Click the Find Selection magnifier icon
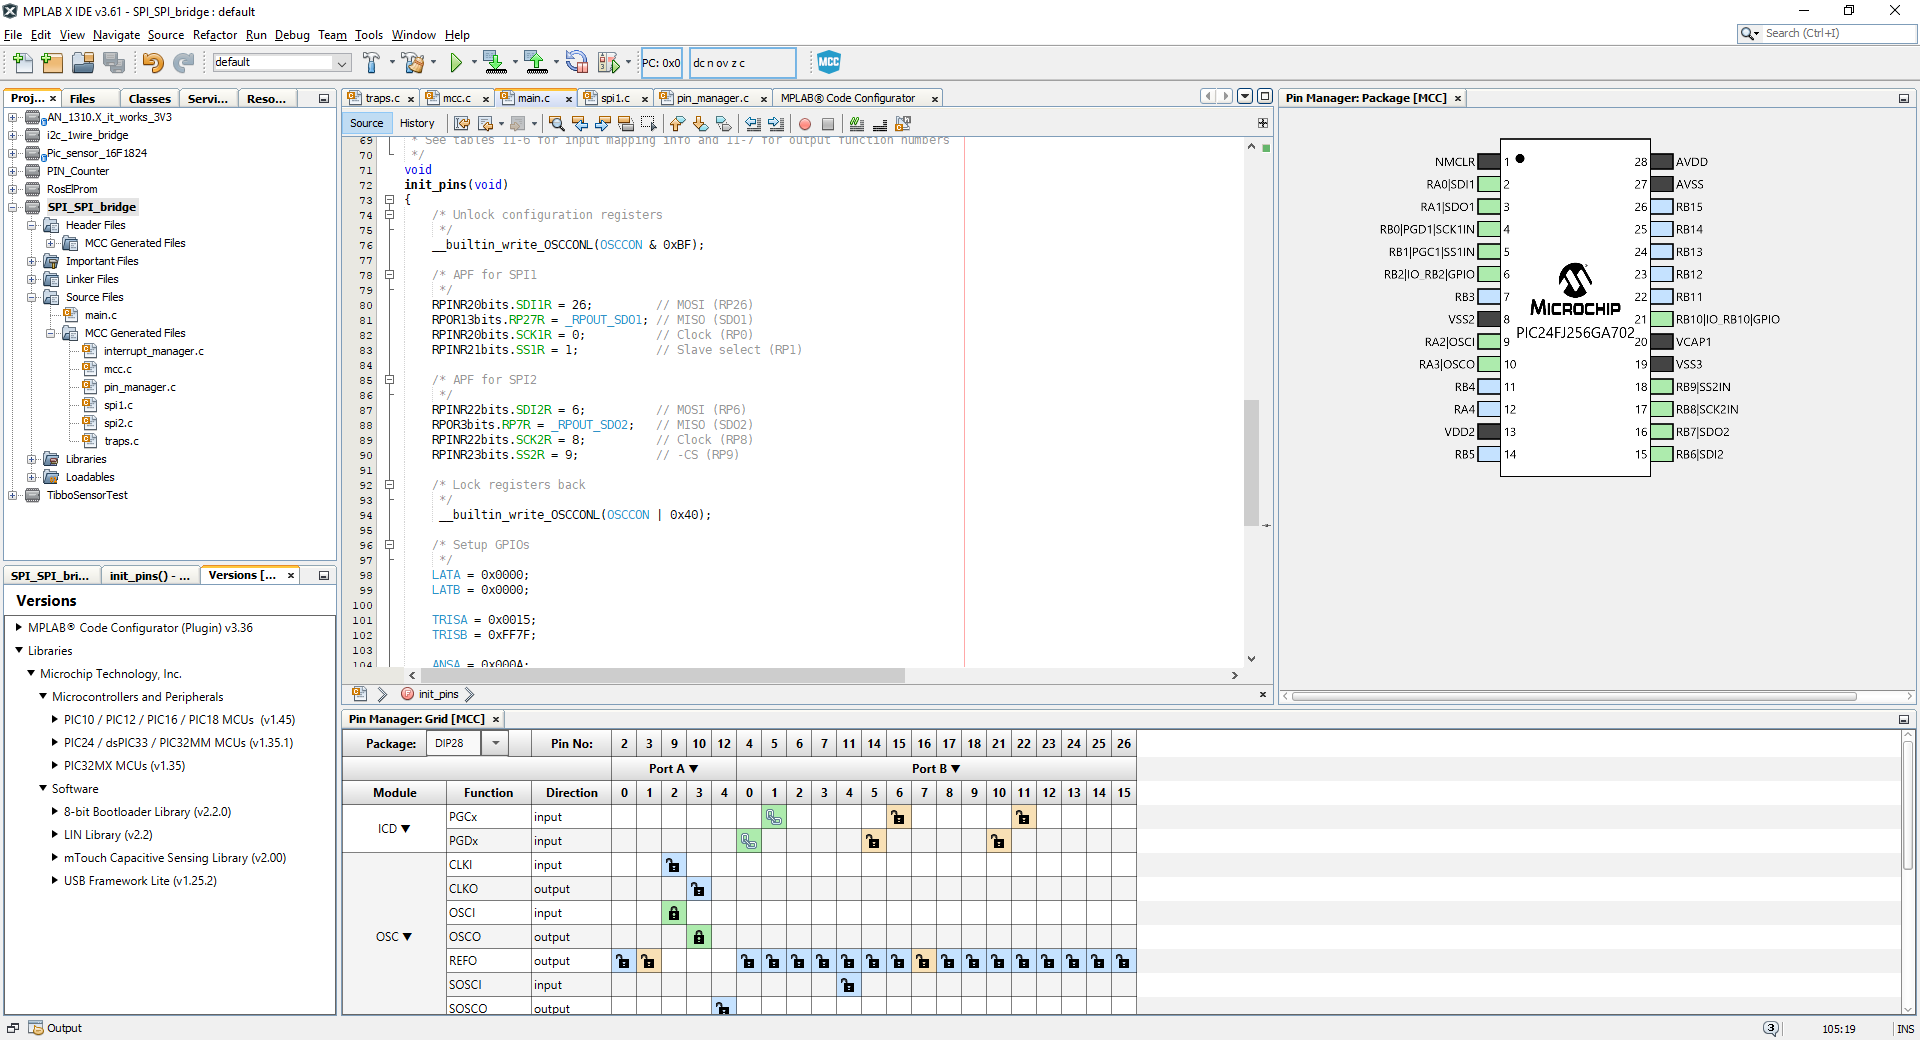1920x1040 pixels. (x=557, y=123)
